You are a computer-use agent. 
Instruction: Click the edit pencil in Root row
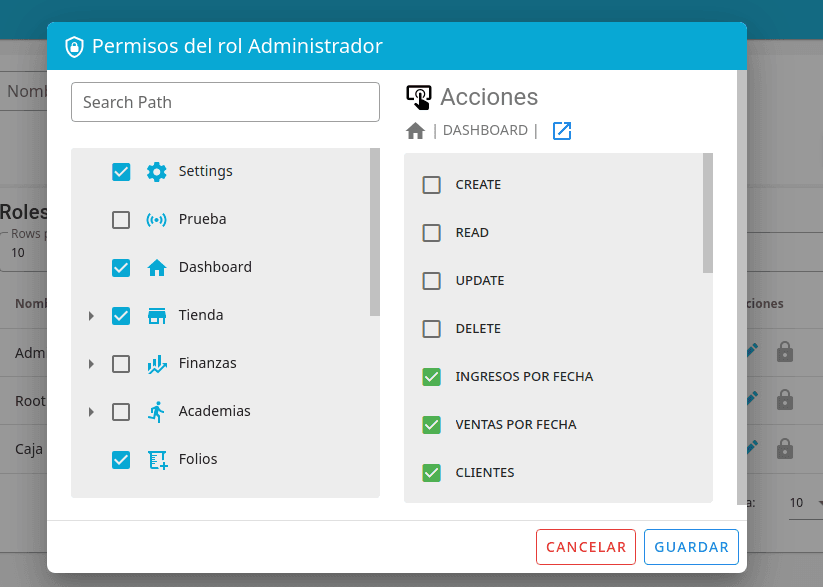[x=753, y=398]
